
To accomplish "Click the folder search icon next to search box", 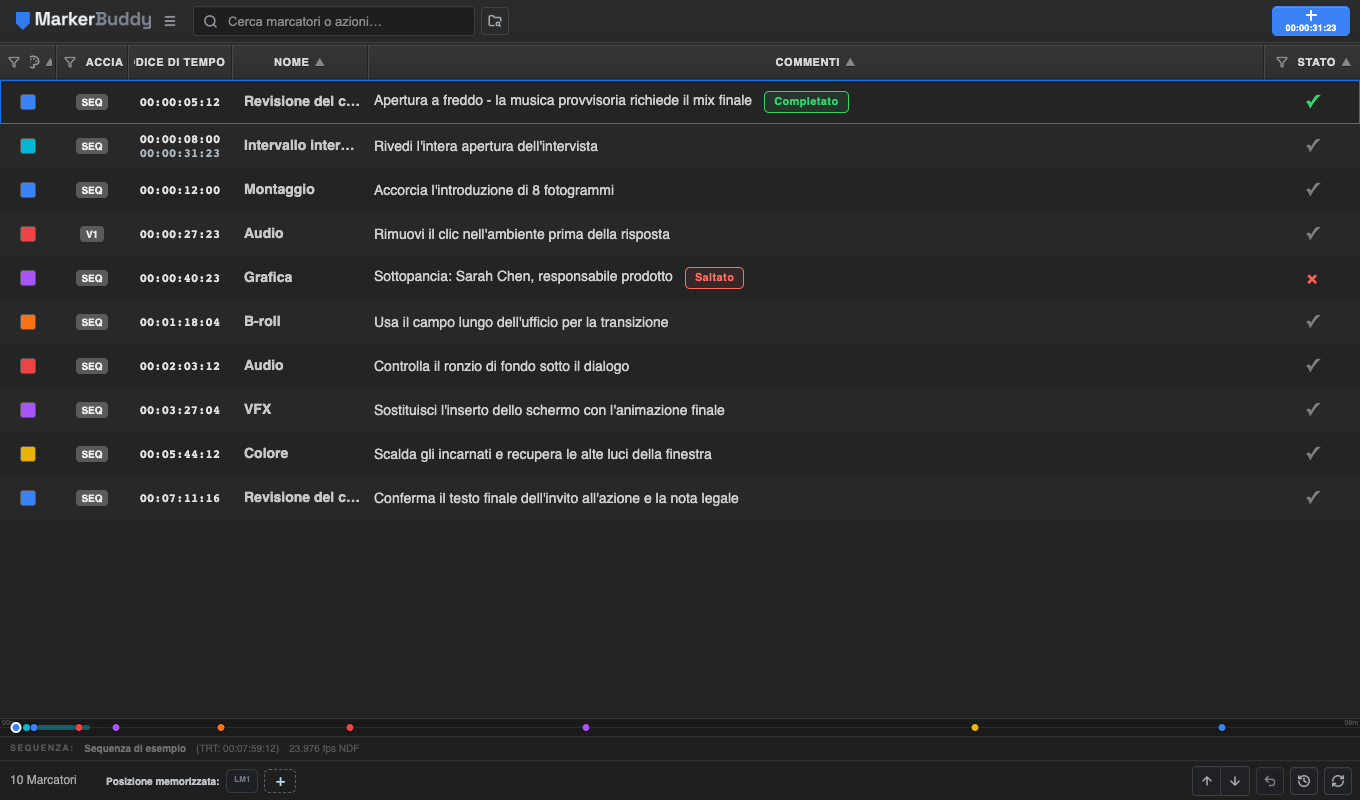I will point(495,21).
